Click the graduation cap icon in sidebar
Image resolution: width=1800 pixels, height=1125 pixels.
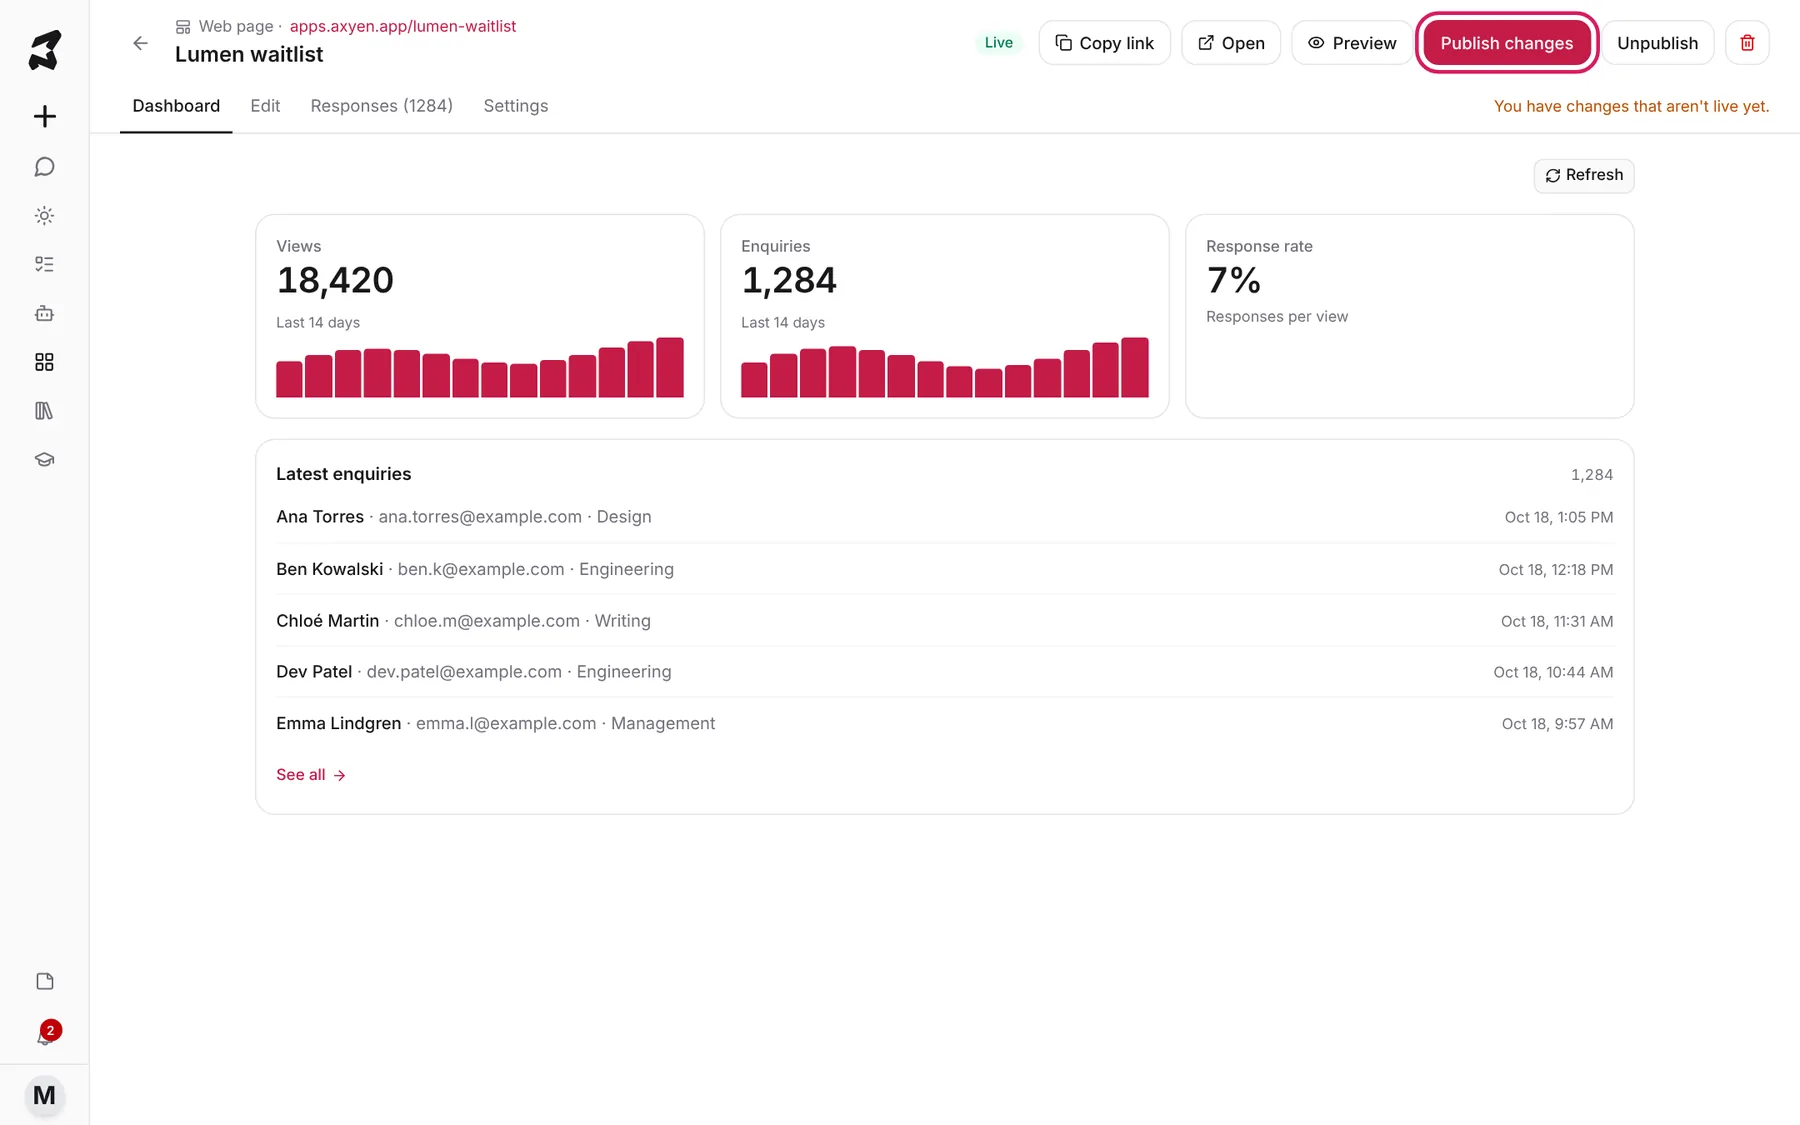coord(44,460)
